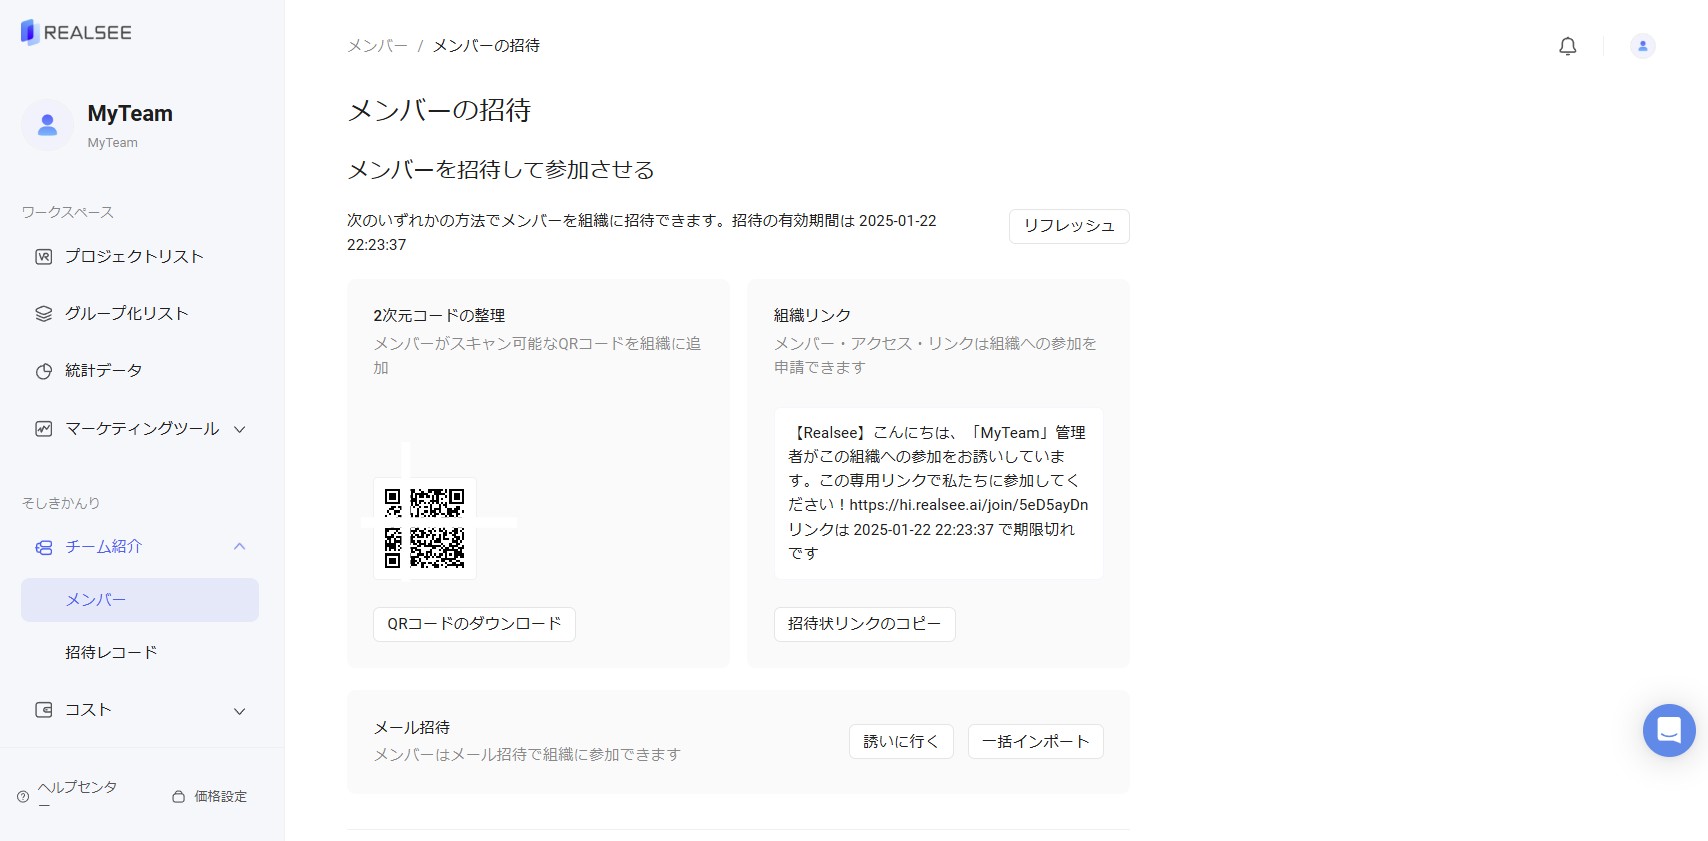1708x841 pixels.
Task: Open the notification bell
Action: pyautogui.click(x=1567, y=46)
